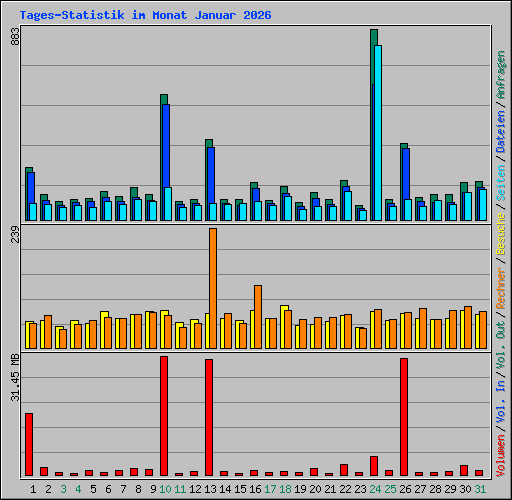Click the red legend word Volumen
Viewport: 512px width, 500px height.
tap(501, 456)
